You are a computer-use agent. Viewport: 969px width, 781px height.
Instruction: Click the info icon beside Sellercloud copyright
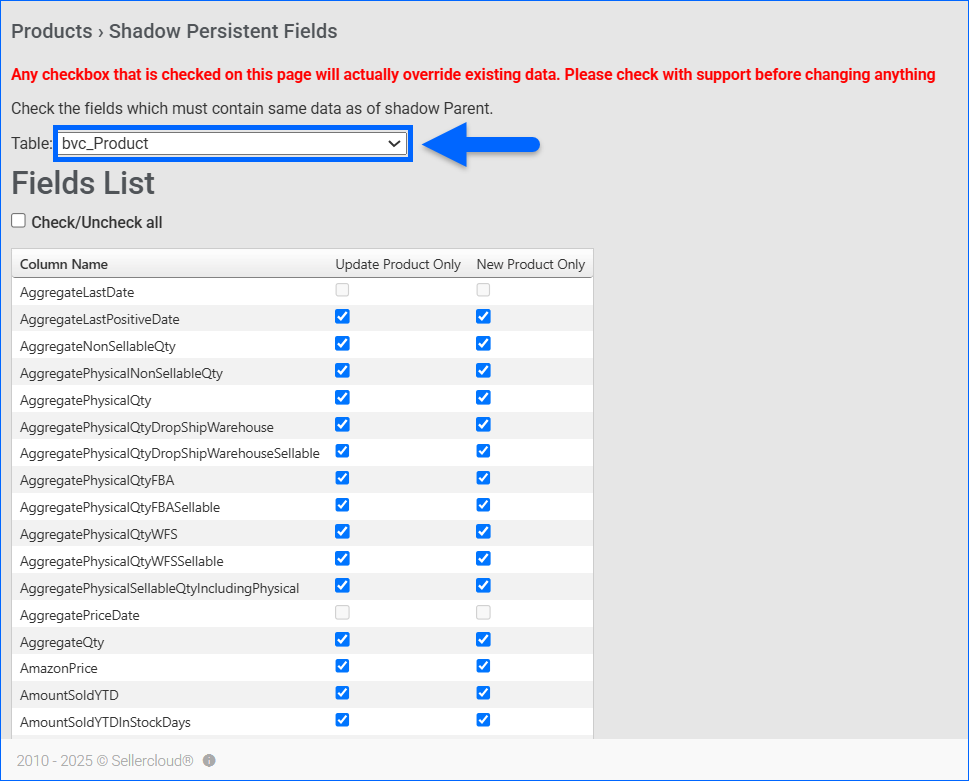pyautogui.click(x=209, y=761)
